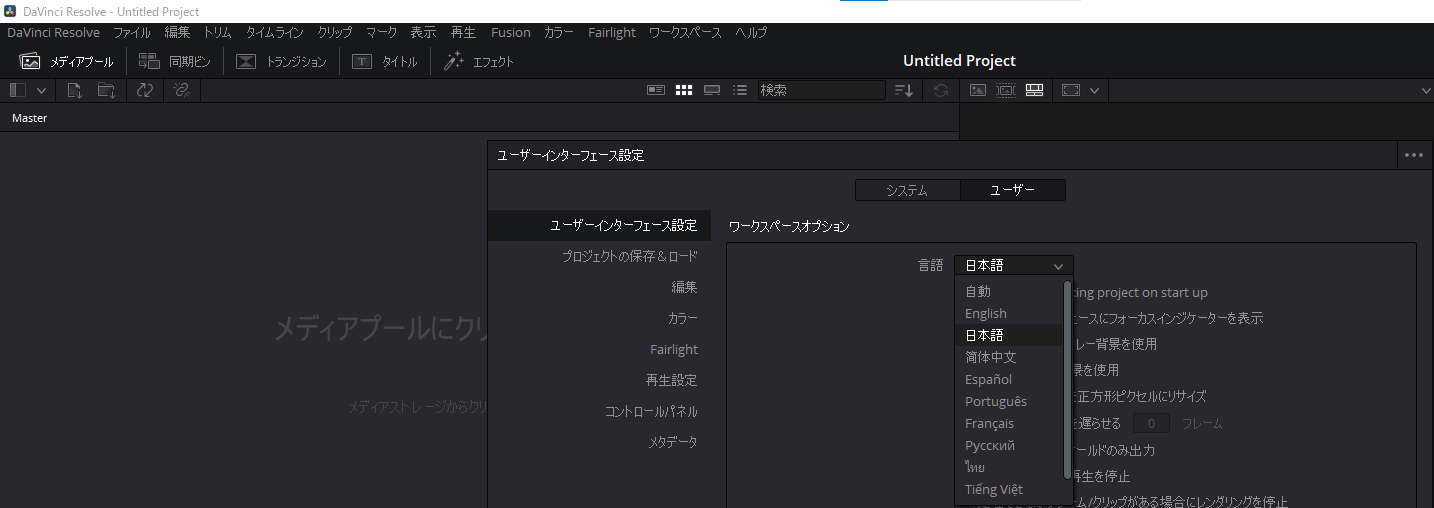This screenshot has height=508, width=1434.
Task: Open the 編集 menu in the menu bar
Action: 177,32
